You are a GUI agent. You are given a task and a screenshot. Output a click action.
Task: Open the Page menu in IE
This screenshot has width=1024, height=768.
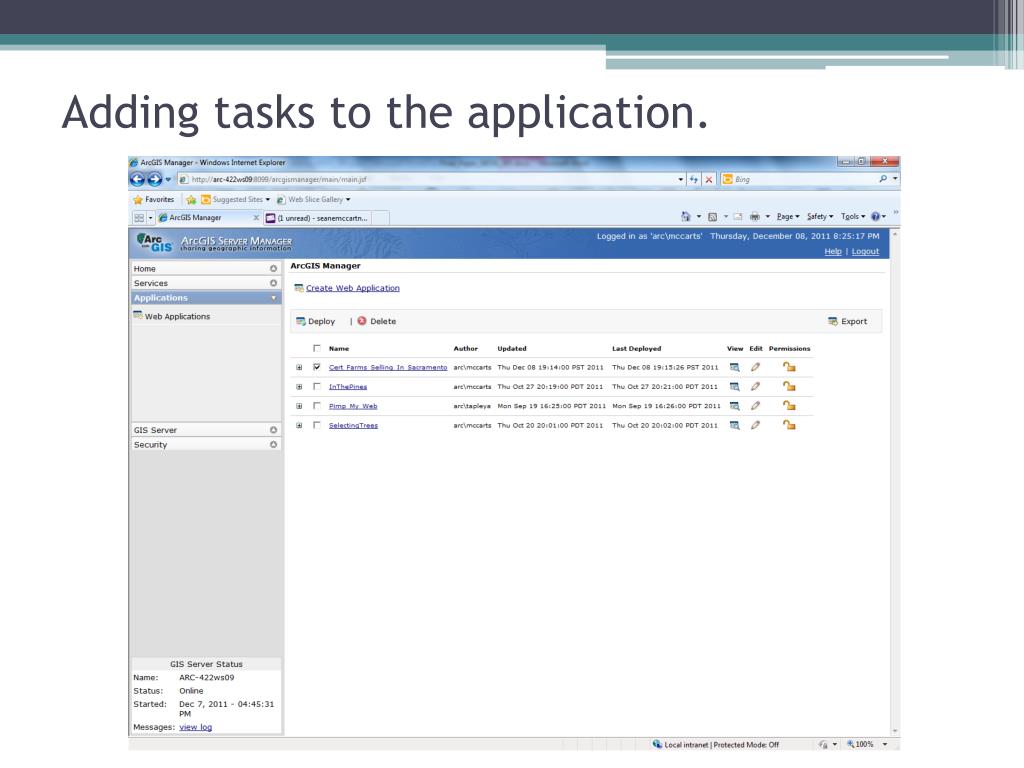coord(788,216)
